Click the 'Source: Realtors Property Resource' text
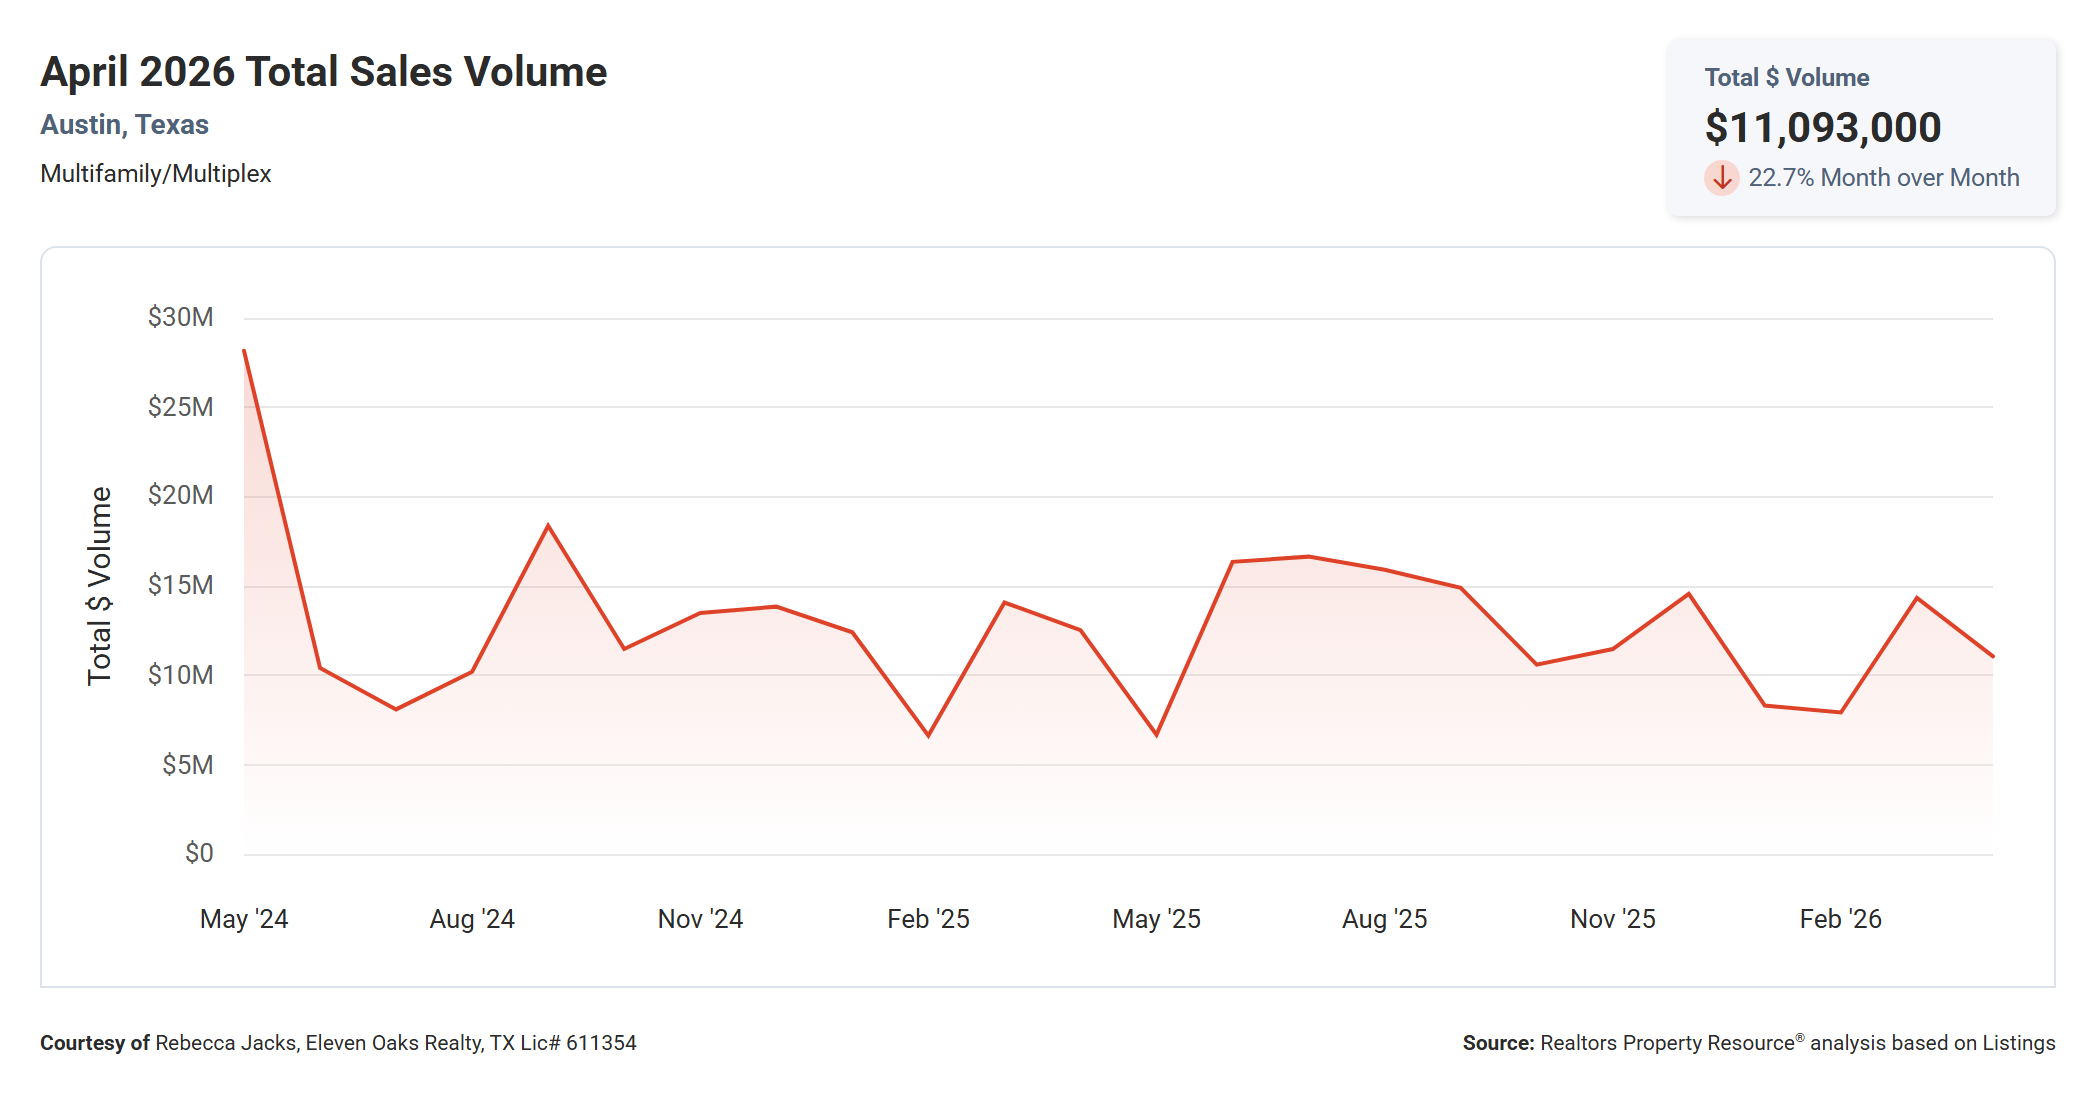Viewport: 2096px width, 1100px height. [x=1759, y=1043]
